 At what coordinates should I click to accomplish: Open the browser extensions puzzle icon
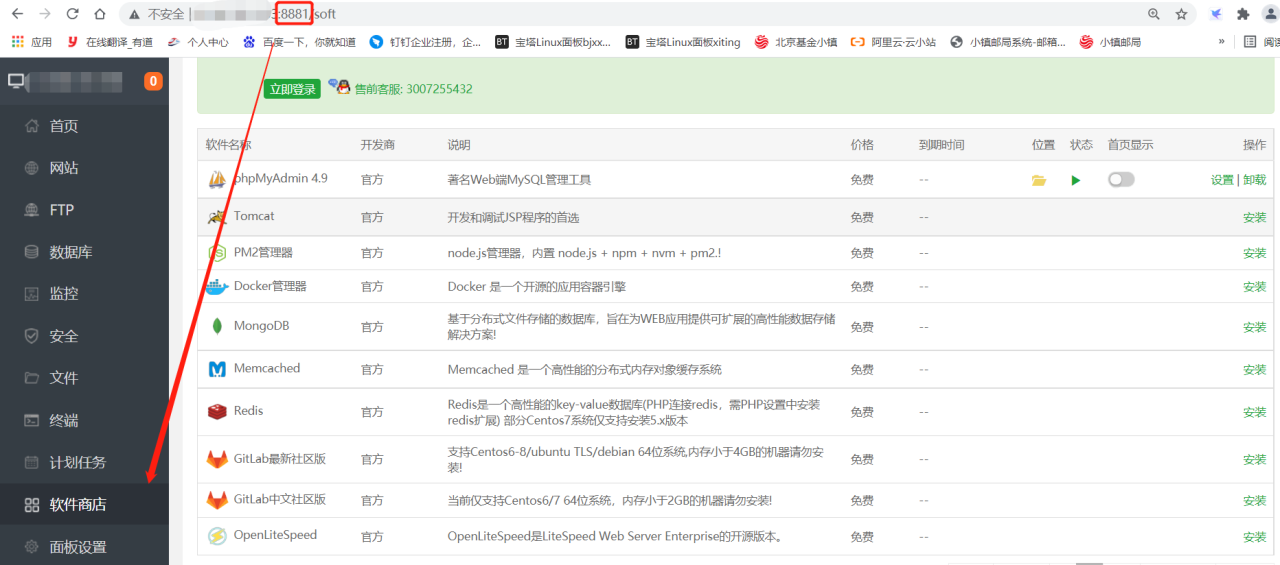[1243, 14]
